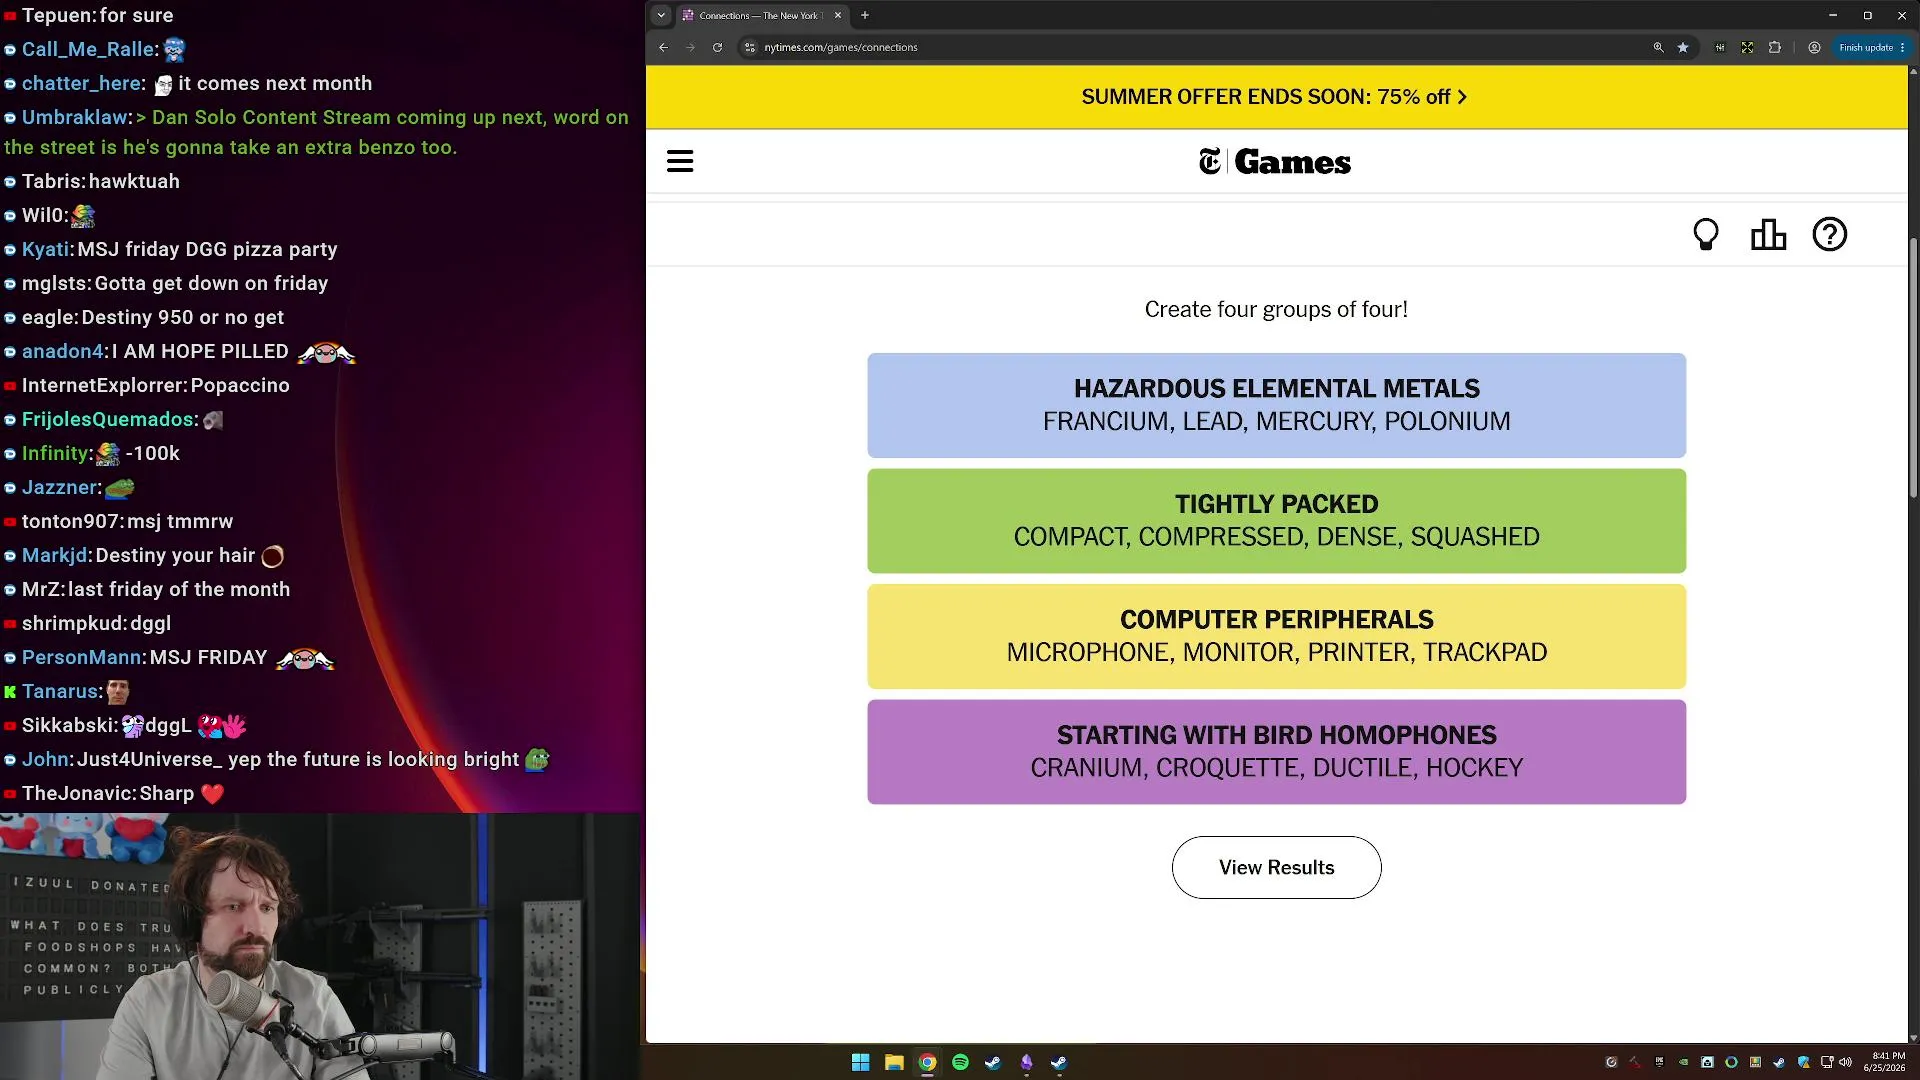The width and height of the screenshot is (1920, 1080).
Task: Open the stats bar chart icon
Action: click(1768, 235)
